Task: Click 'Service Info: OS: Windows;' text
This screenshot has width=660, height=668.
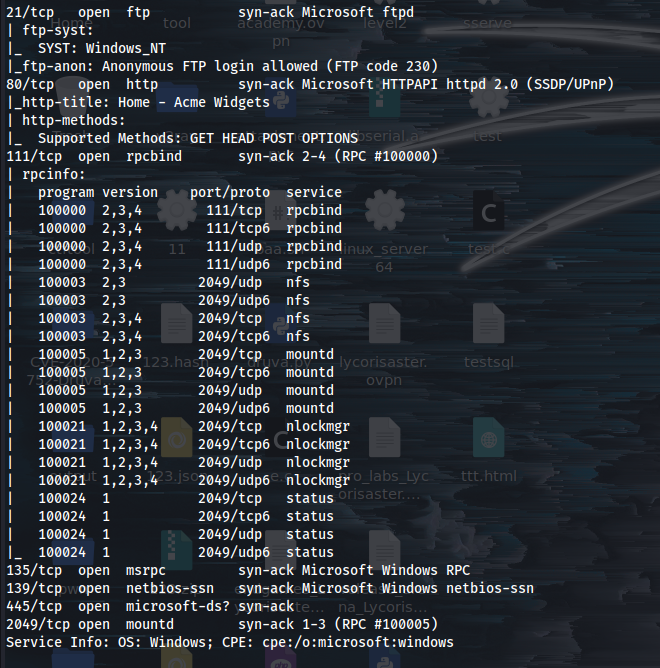Action: click(x=110, y=642)
